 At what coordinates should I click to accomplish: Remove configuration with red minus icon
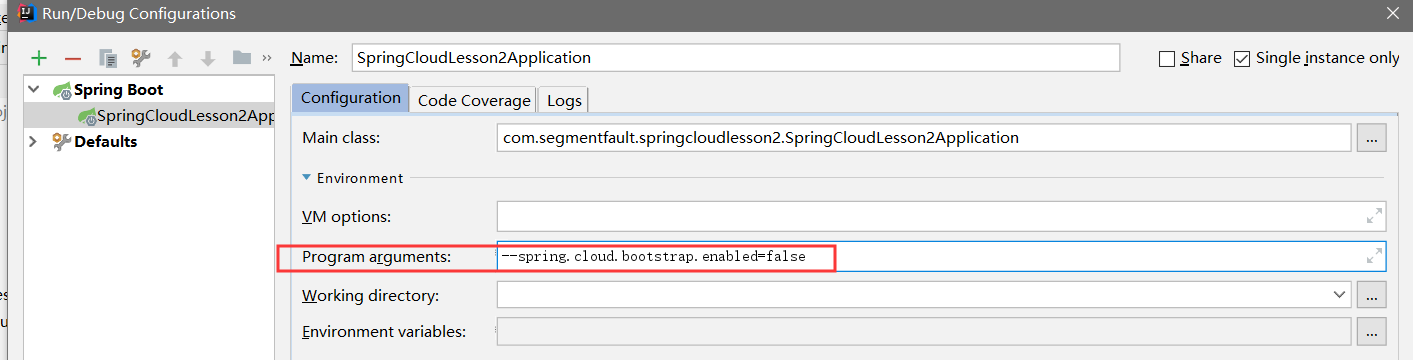[72, 59]
